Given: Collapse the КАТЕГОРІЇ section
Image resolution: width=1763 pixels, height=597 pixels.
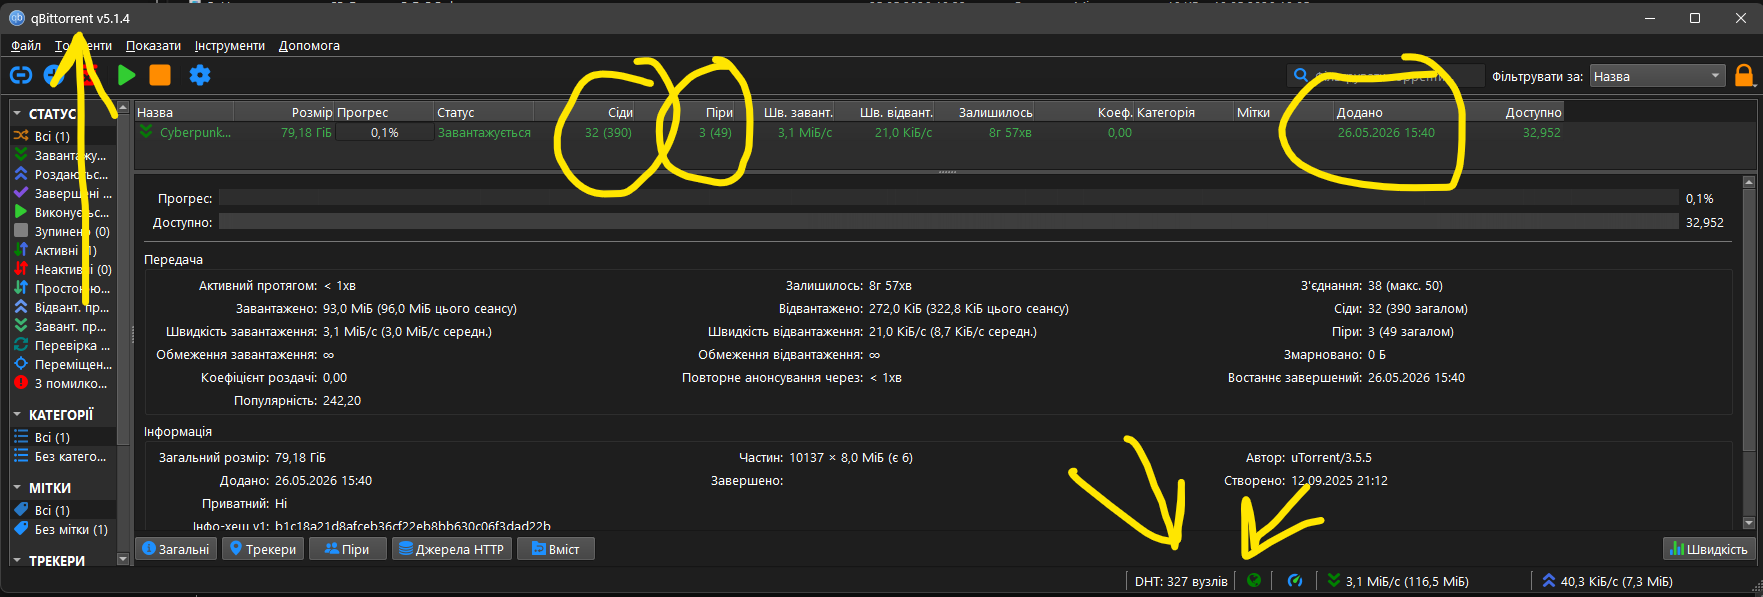Looking at the screenshot, I should (x=17, y=414).
